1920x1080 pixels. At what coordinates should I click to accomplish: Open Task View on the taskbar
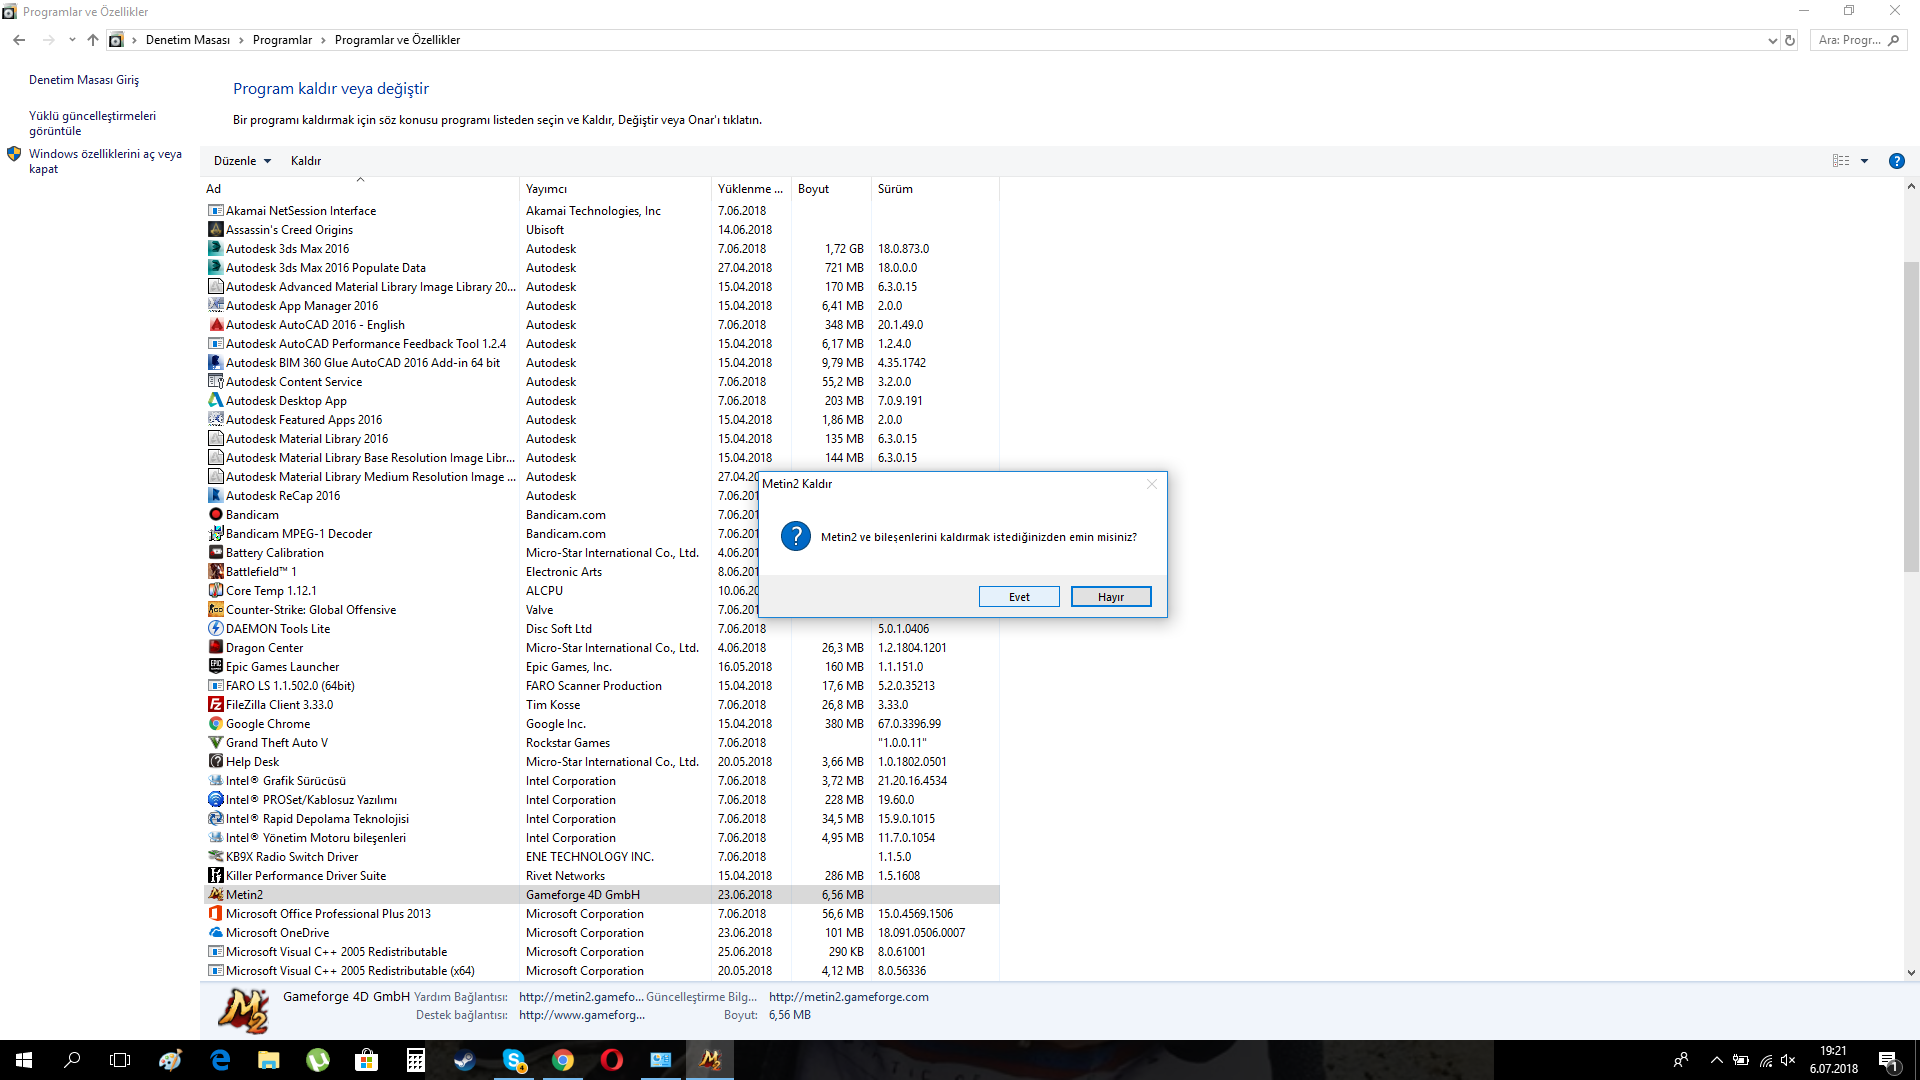[120, 1060]
